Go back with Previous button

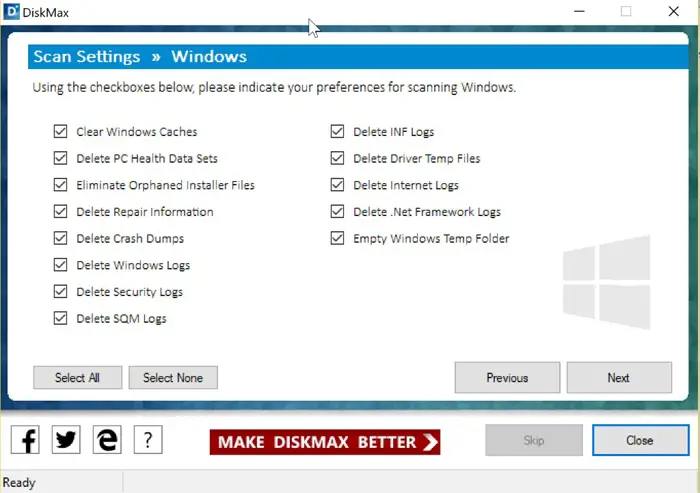click(x=507, y=378)
